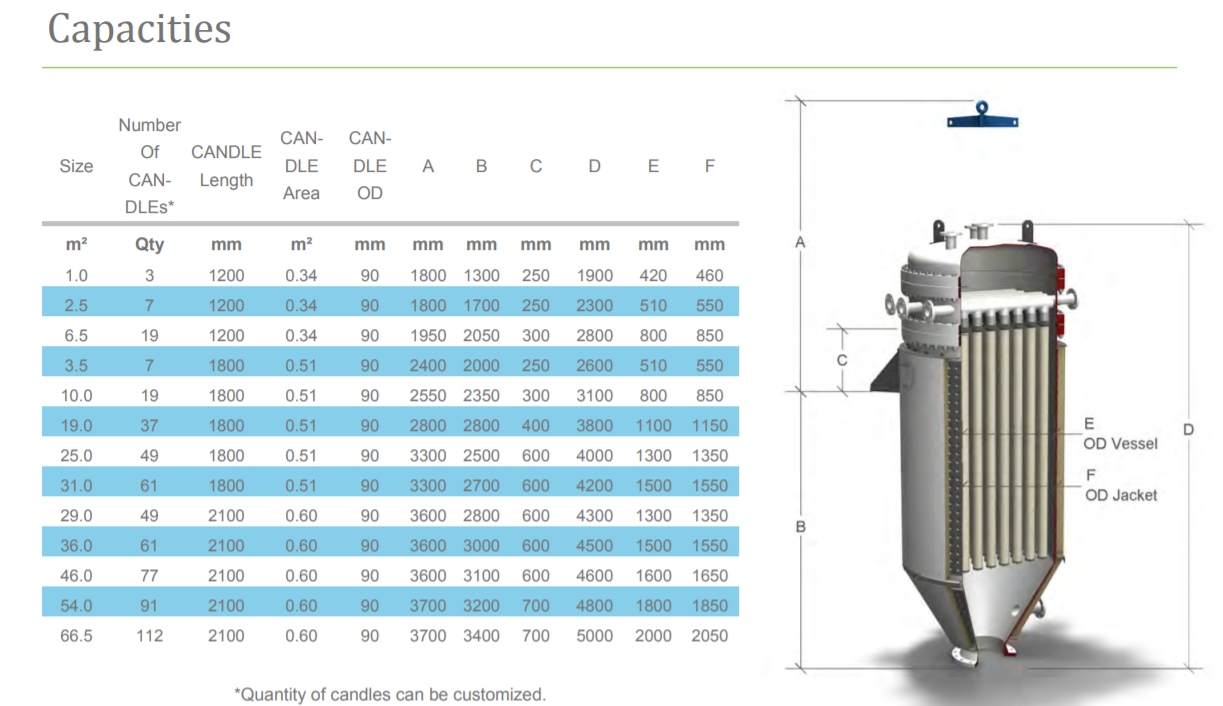The width and height of the screenshot is (1223, 706).
Task: Click the "Qty" unit label
Action: (x=149, y=245)
